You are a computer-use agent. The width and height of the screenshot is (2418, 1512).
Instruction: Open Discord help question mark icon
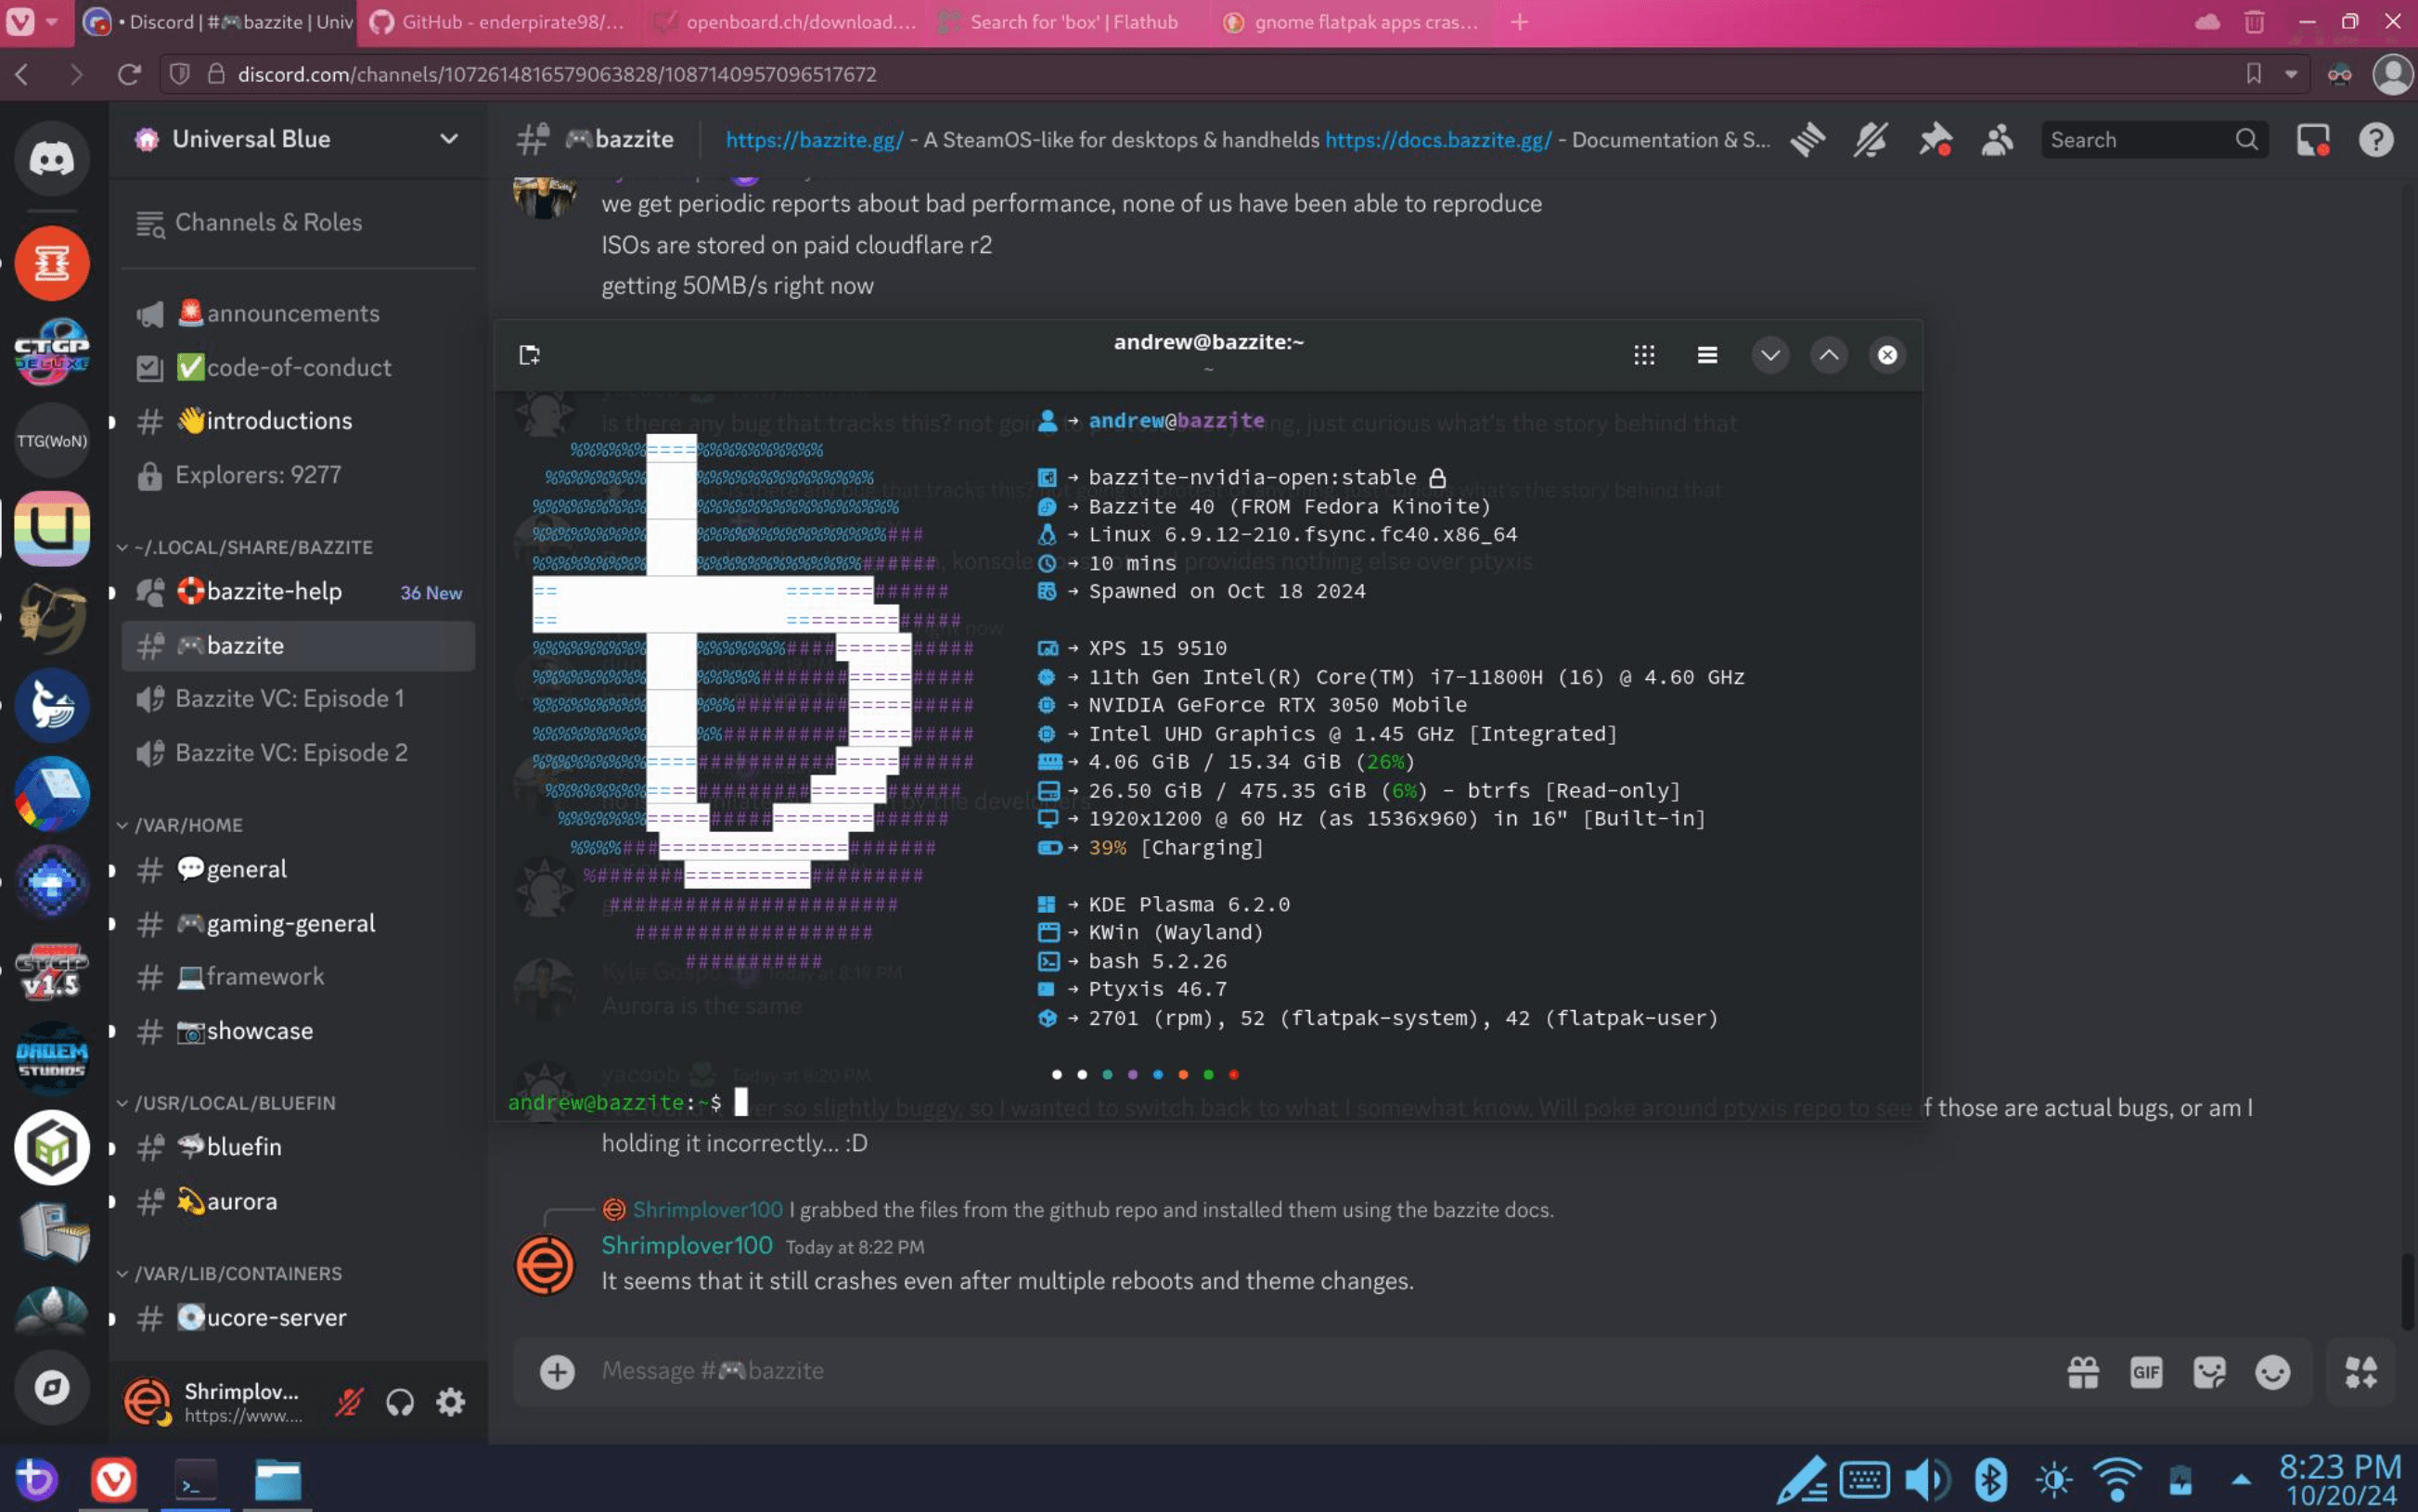2376,140
